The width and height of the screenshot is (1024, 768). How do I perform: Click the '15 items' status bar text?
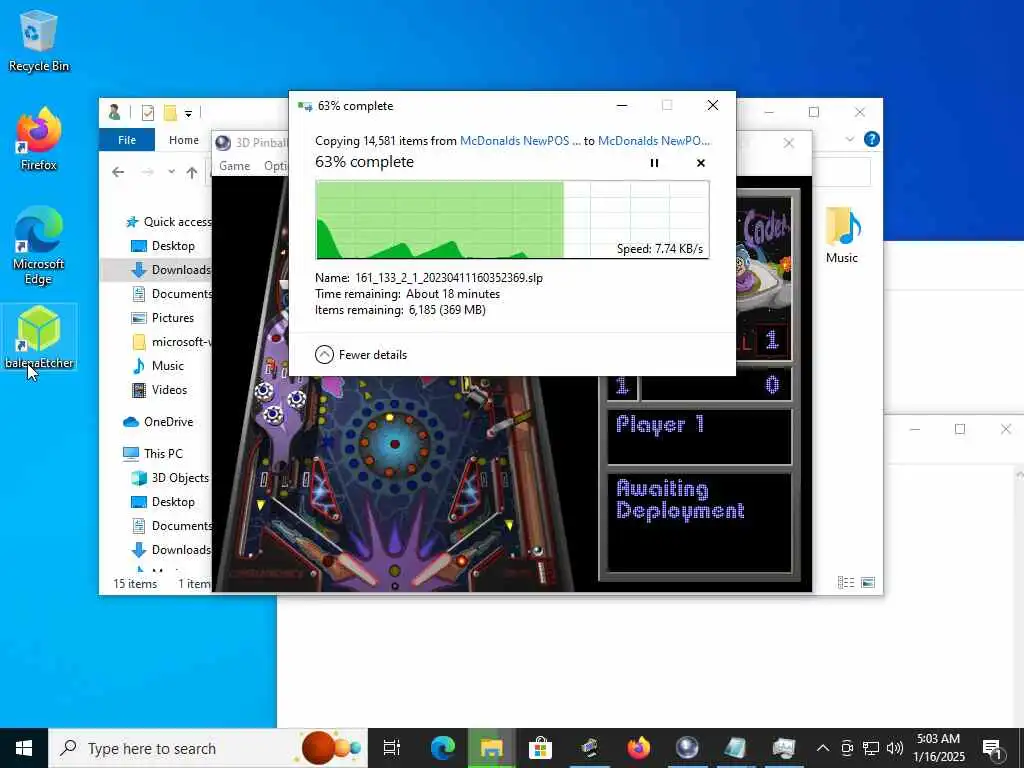[135, 584]
